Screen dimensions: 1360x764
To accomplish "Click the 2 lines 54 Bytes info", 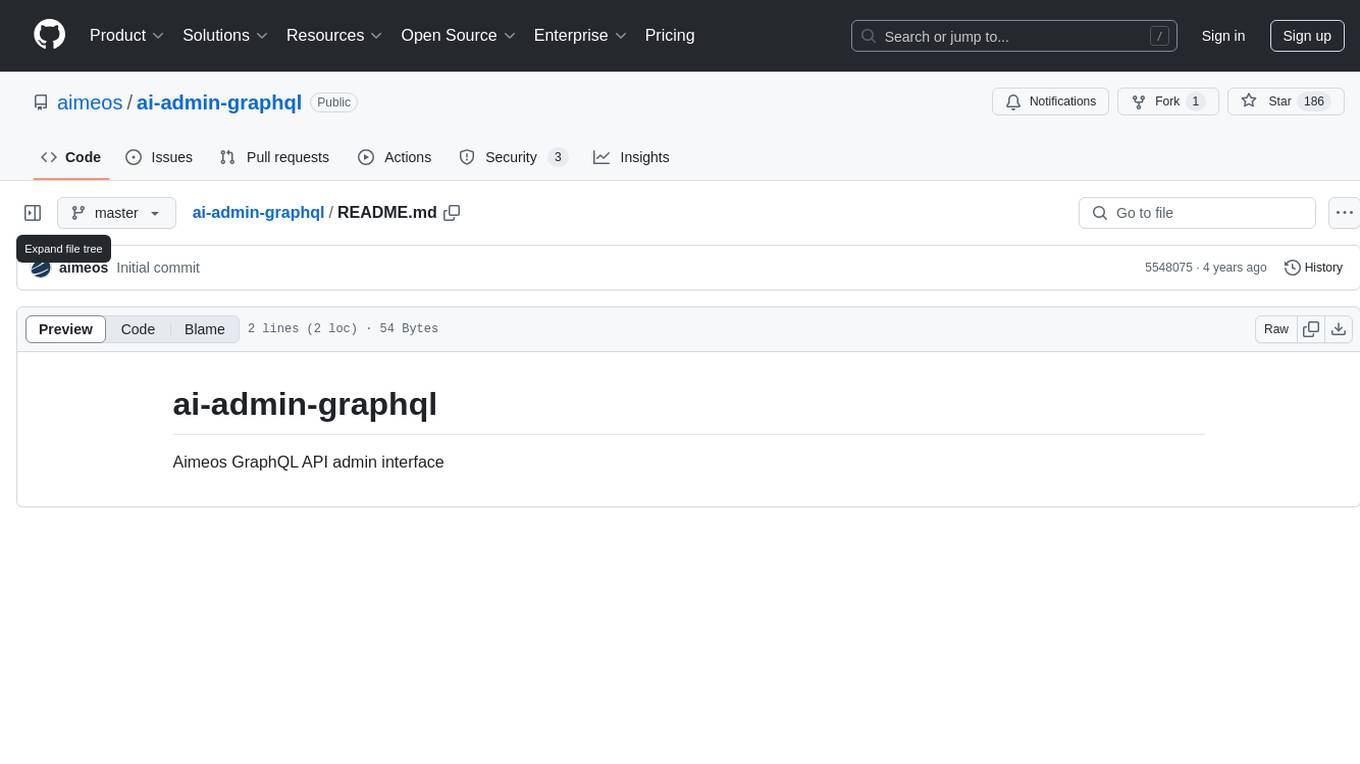I will [343, 329].
